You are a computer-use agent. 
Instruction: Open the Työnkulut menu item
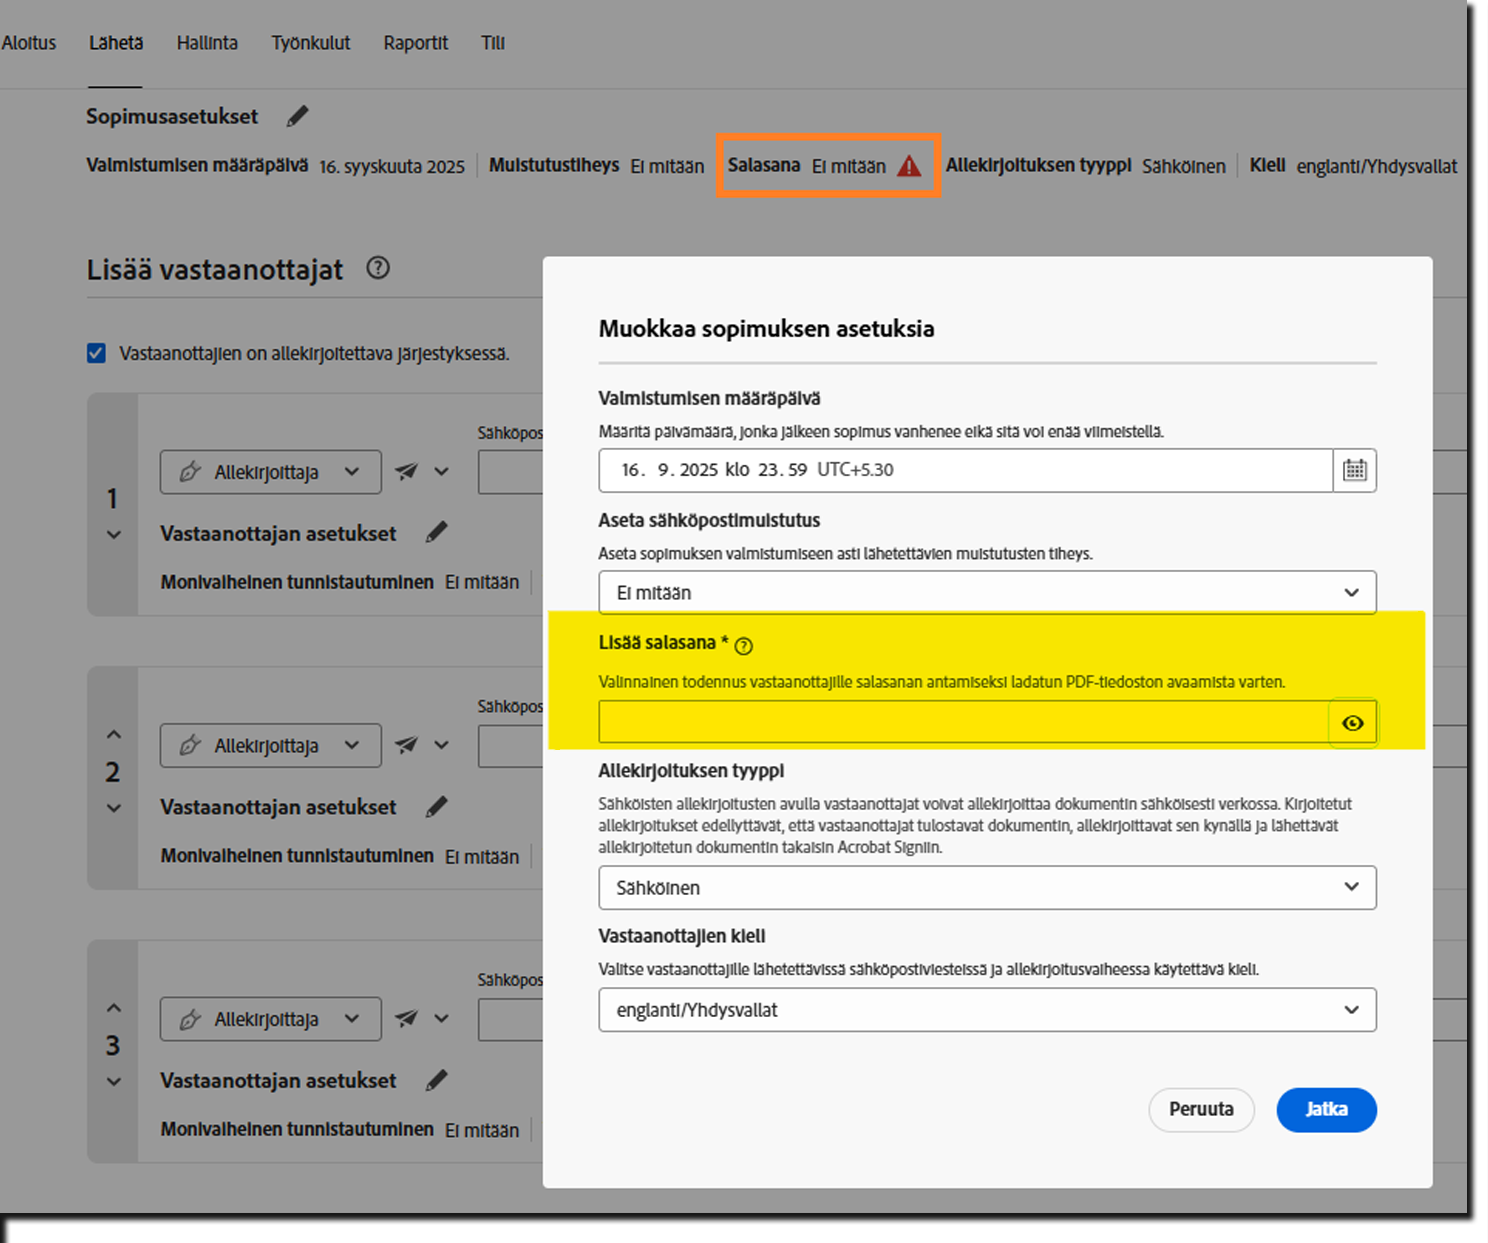(310, 43)
